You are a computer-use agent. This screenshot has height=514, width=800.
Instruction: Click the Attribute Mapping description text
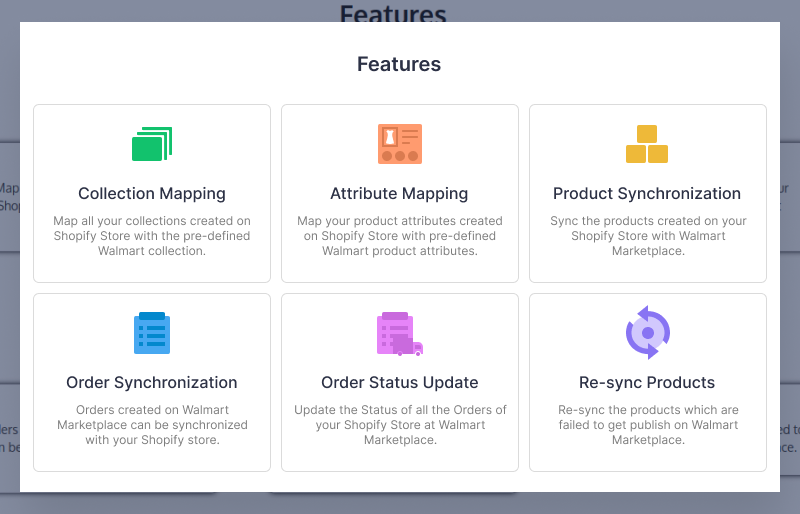(x=400, y=236)
